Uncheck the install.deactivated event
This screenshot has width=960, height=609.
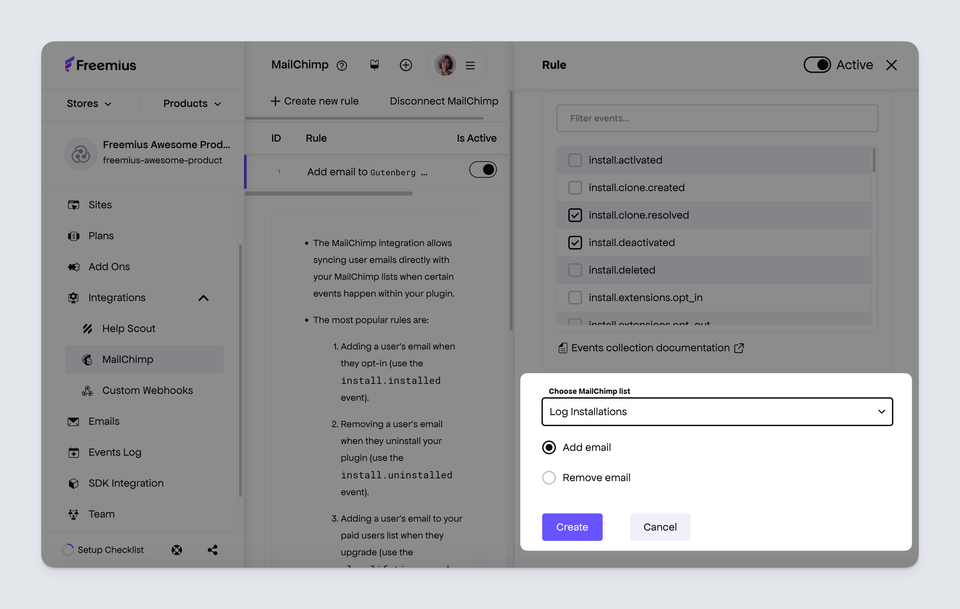575,243
